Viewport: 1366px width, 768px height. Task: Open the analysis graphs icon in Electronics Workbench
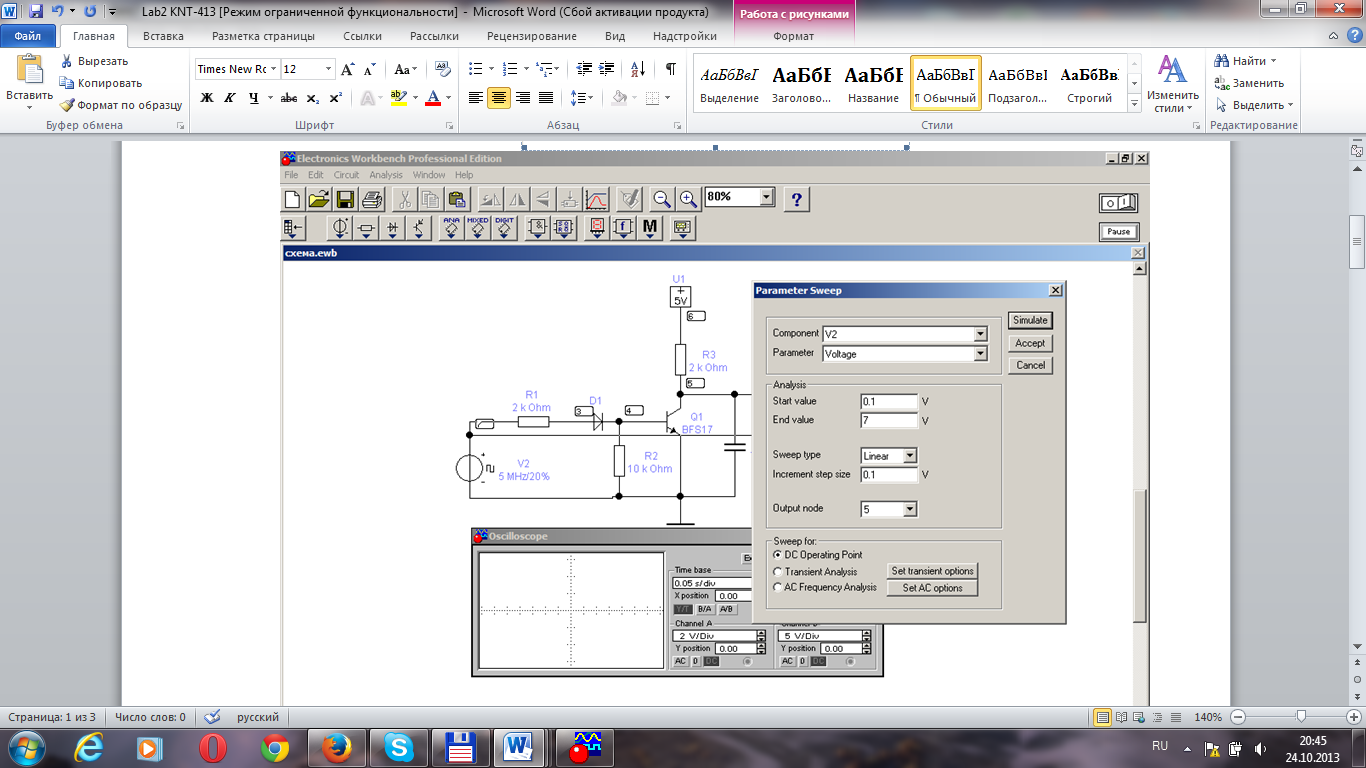click(597, 198)
